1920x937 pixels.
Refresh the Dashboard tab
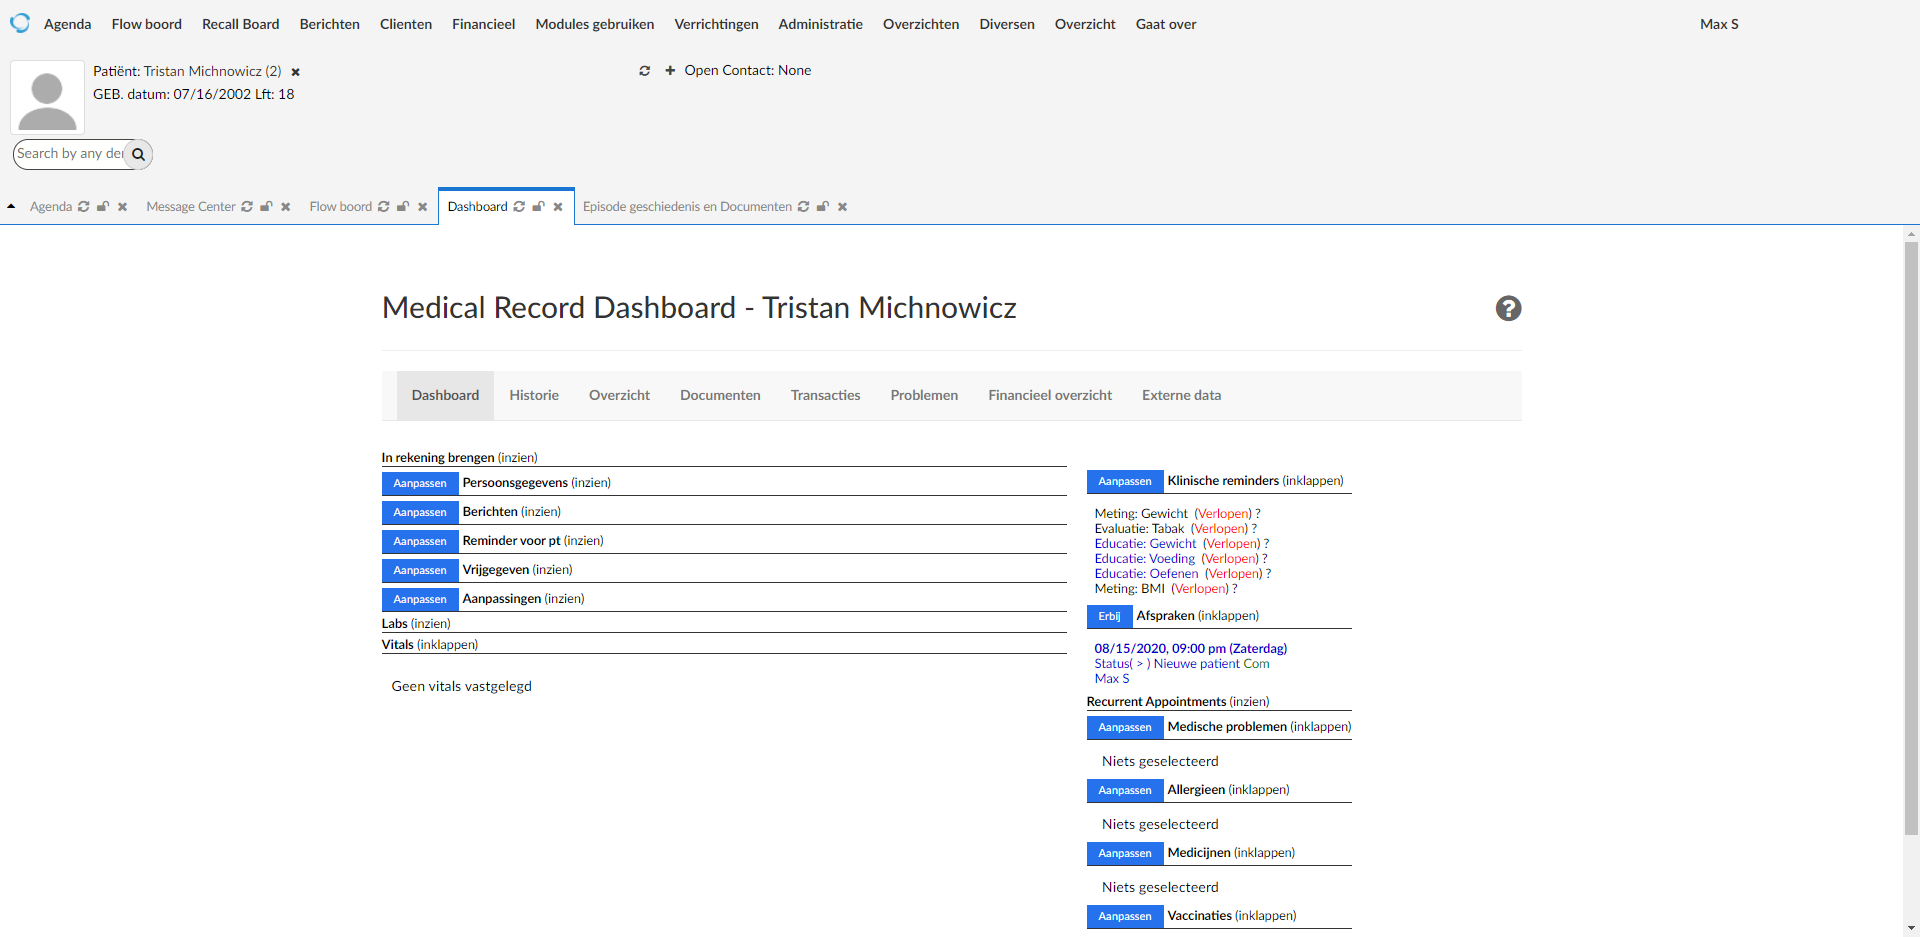[x=519, y=207]
